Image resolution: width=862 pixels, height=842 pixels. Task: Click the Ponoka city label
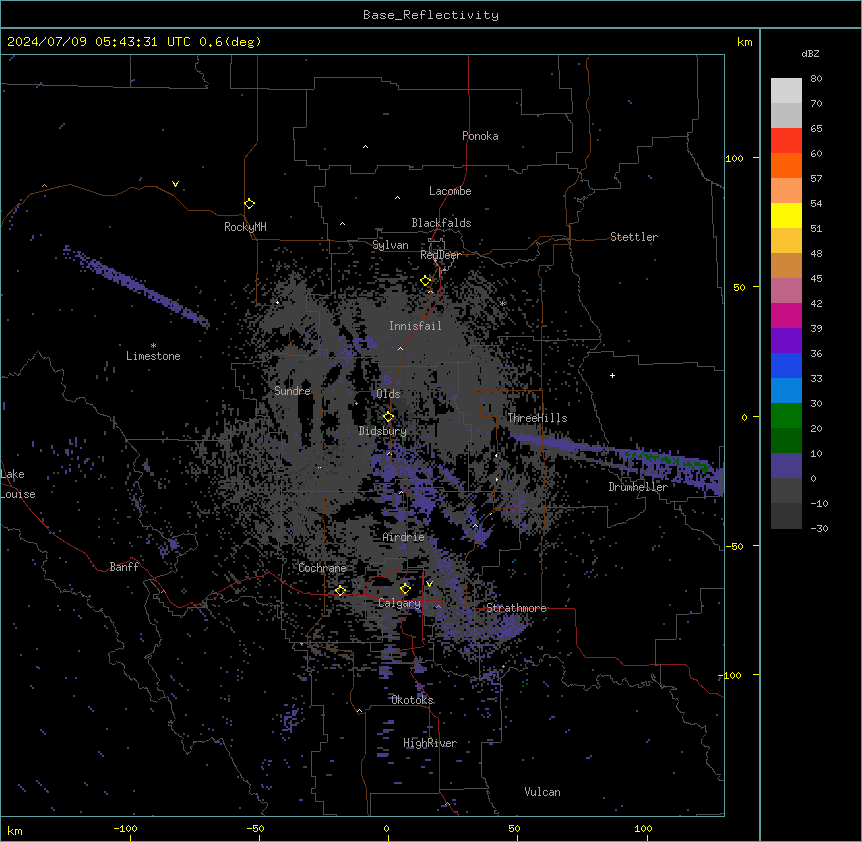[480, 136]
